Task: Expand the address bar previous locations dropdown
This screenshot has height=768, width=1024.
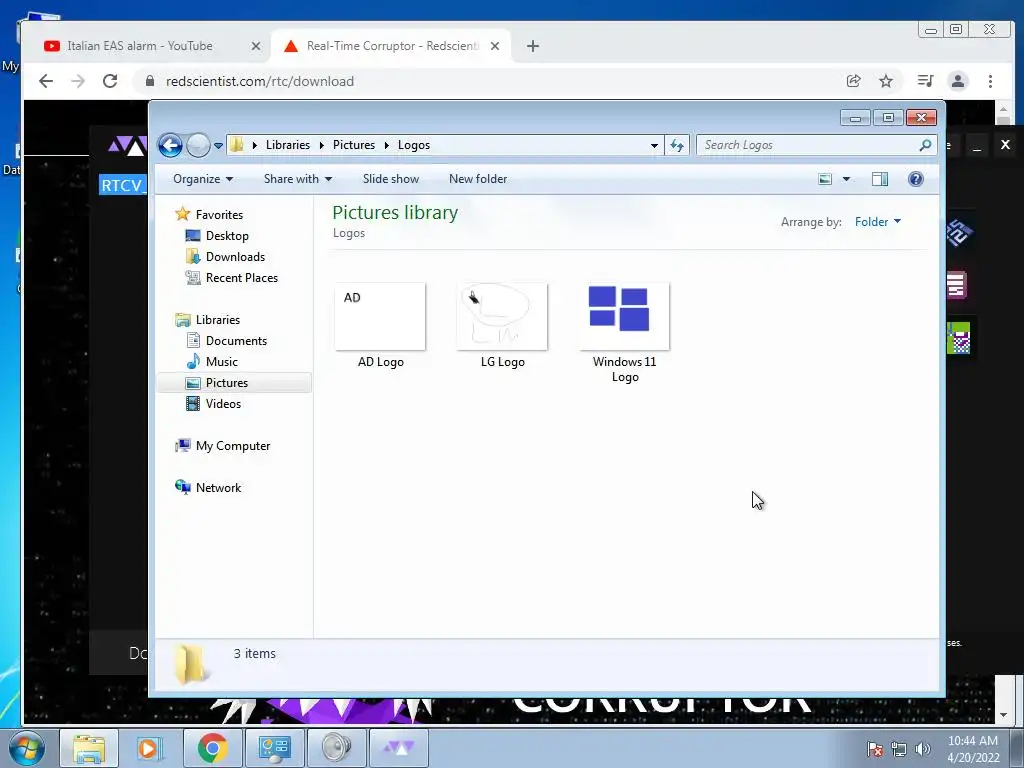Action: point(654,146)
